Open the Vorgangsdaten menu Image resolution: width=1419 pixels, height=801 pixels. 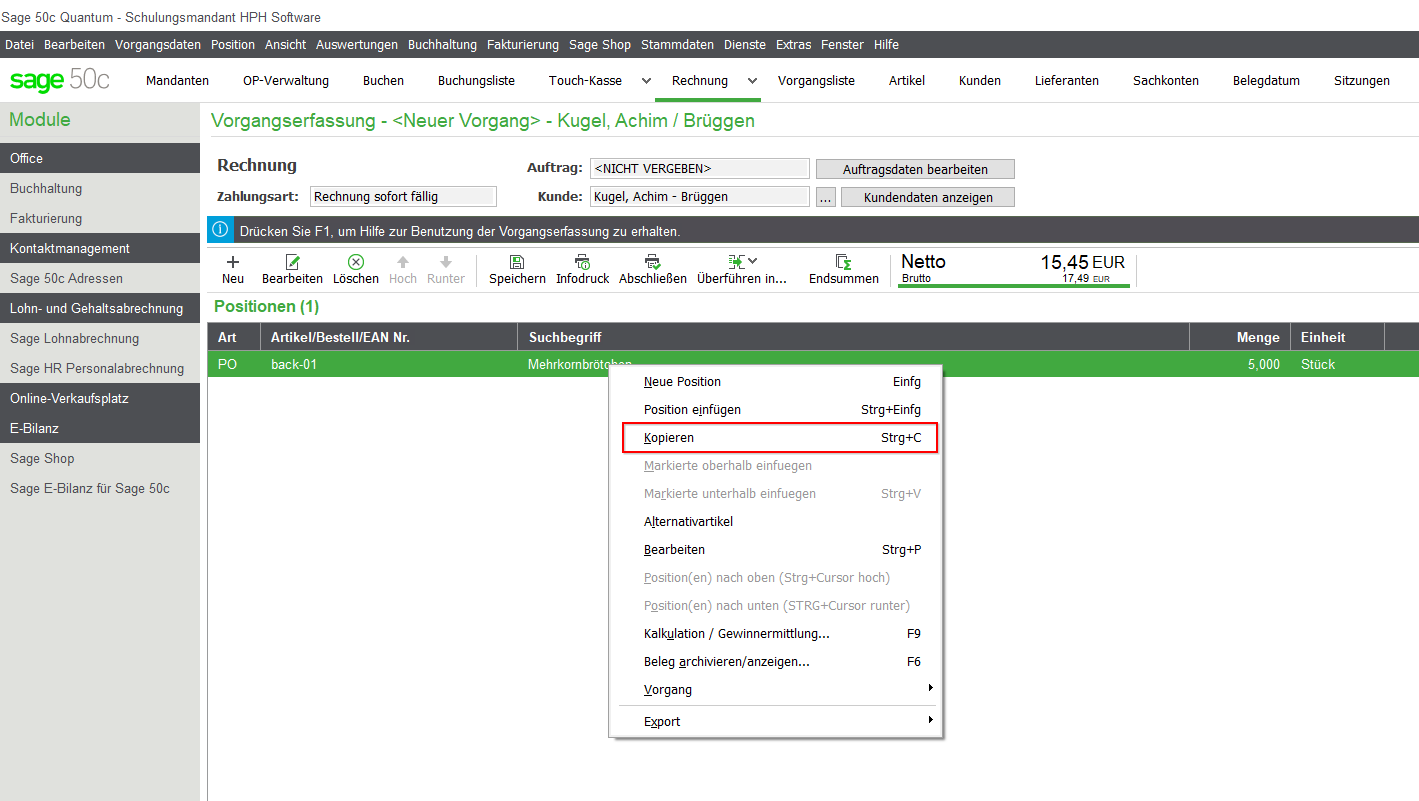click(158, 45)
